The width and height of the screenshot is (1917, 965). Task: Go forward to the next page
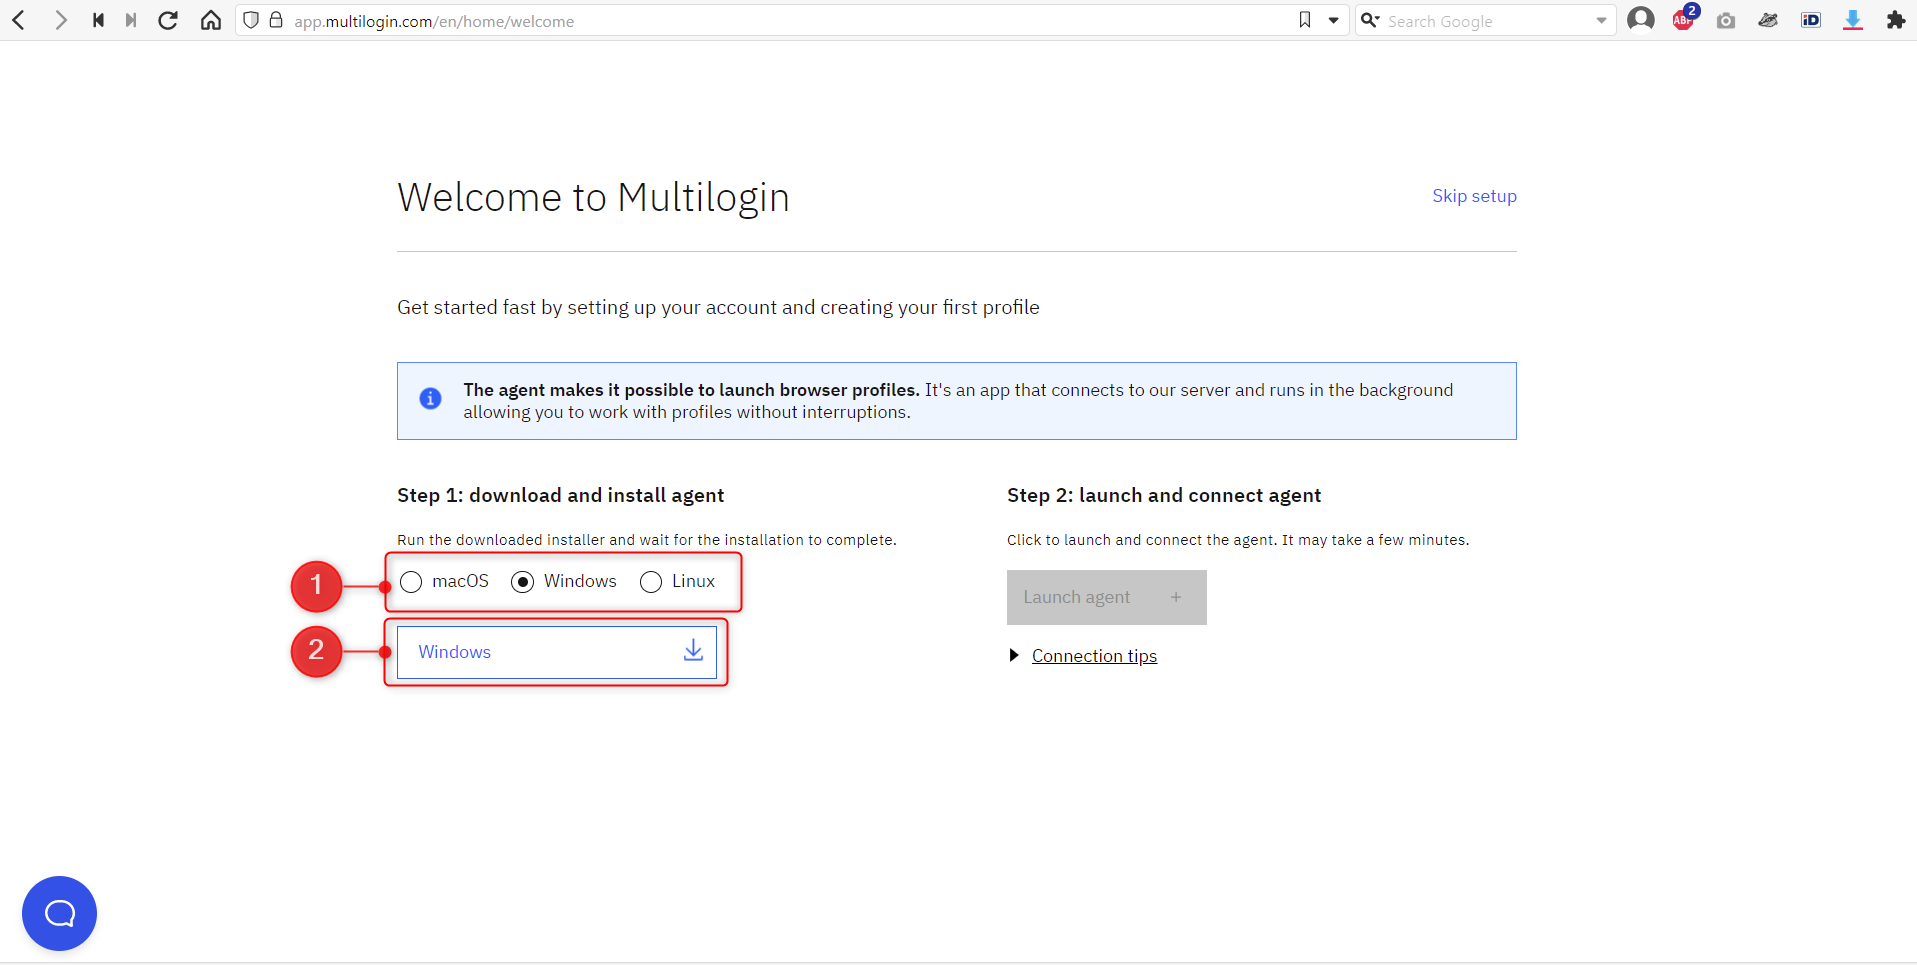[x=61, y=20]
